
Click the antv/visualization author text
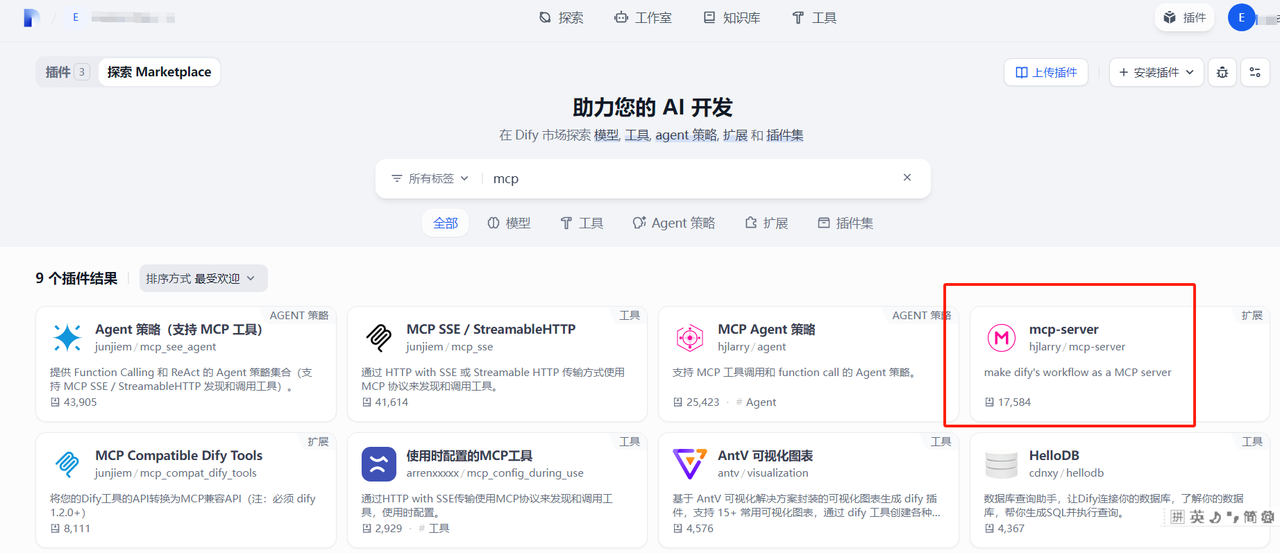[763, 473]
